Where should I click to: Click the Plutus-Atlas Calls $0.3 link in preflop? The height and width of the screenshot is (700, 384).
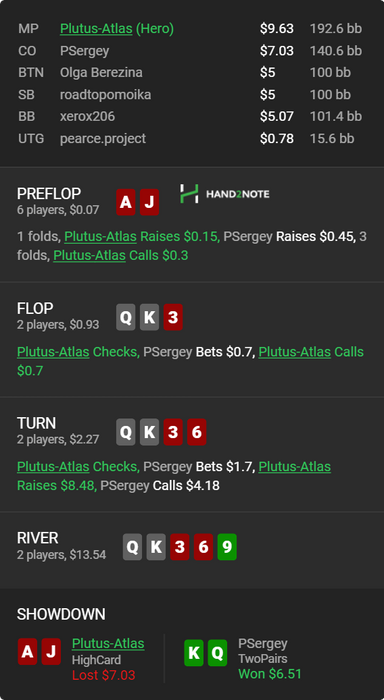point(121,255)
